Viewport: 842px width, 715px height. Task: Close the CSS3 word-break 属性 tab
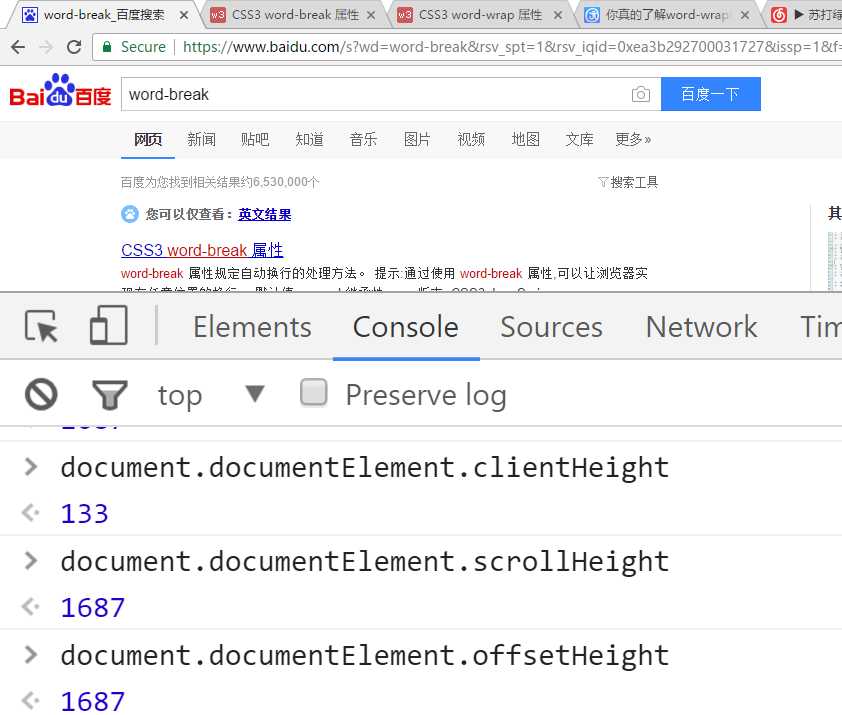(x=371, y=15)
